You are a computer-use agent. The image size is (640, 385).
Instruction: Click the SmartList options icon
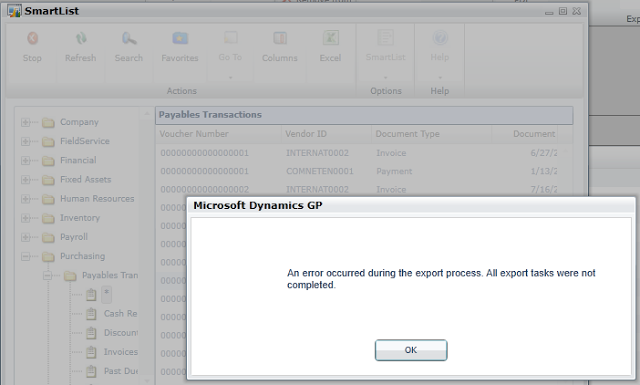385,38
